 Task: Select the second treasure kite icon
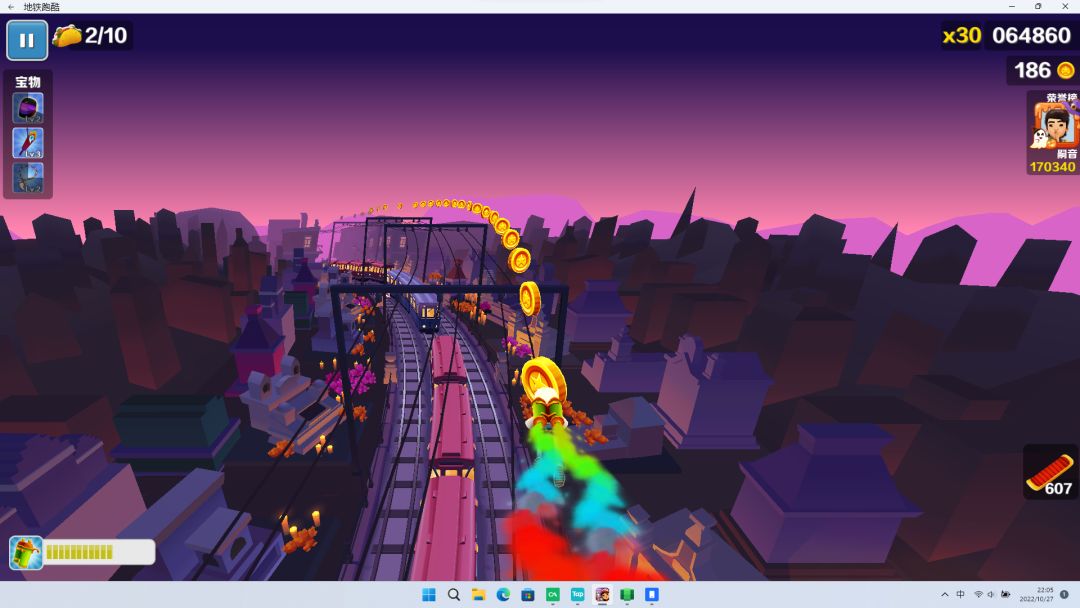pyautogui.click(x=28, y=143)
